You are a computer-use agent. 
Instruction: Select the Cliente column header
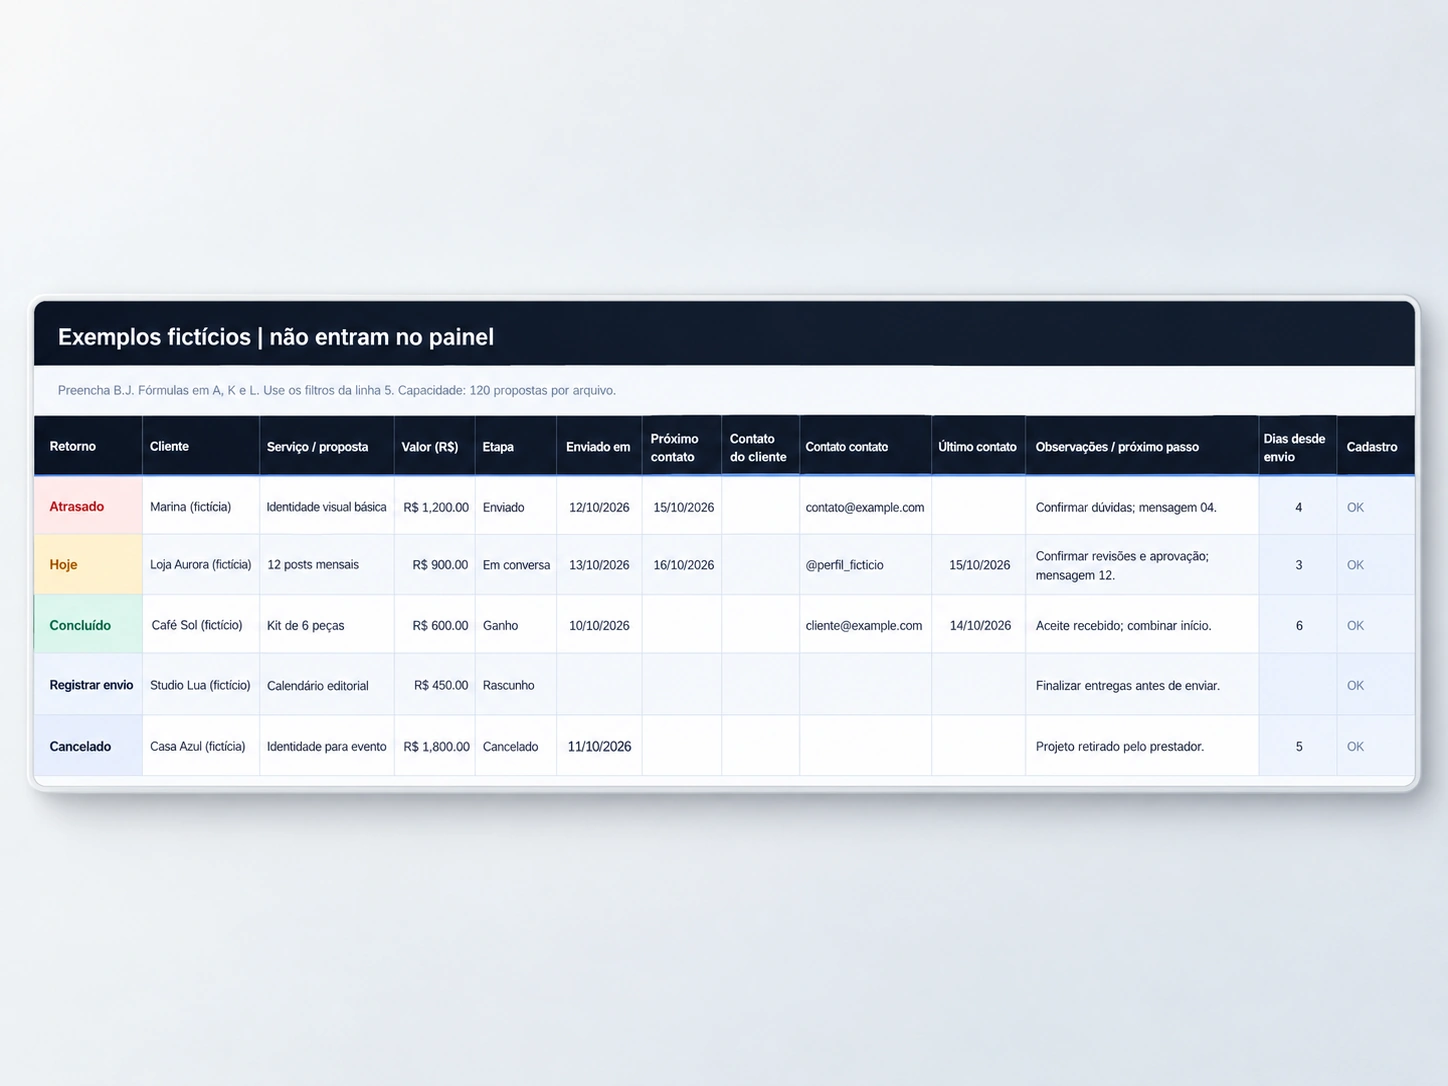(x=201, y=446)
